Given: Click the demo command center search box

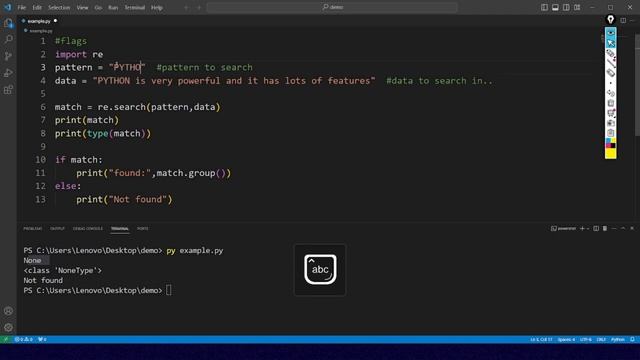Looking at the screenshot, I should point(332,7).
